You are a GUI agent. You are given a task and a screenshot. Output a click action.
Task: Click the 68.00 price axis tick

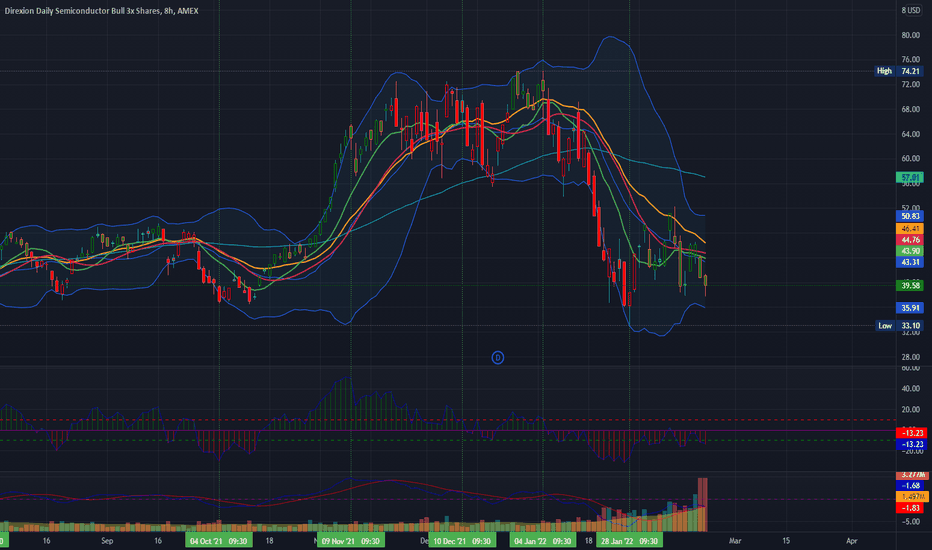[x=910, y=109]
